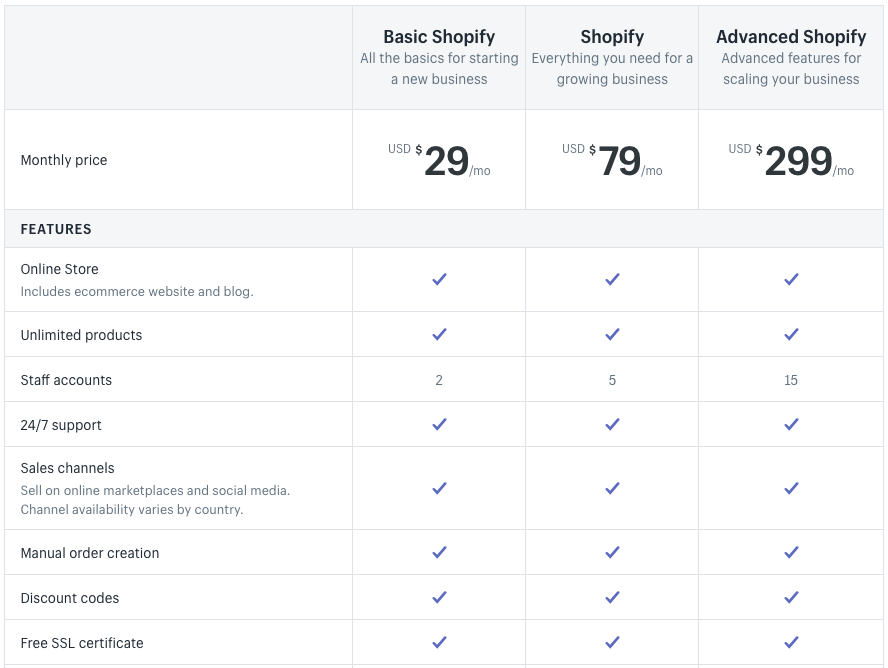Click the USD $299/mo price
Viewport: 888px width, 668px height.
tap(791, 161)
